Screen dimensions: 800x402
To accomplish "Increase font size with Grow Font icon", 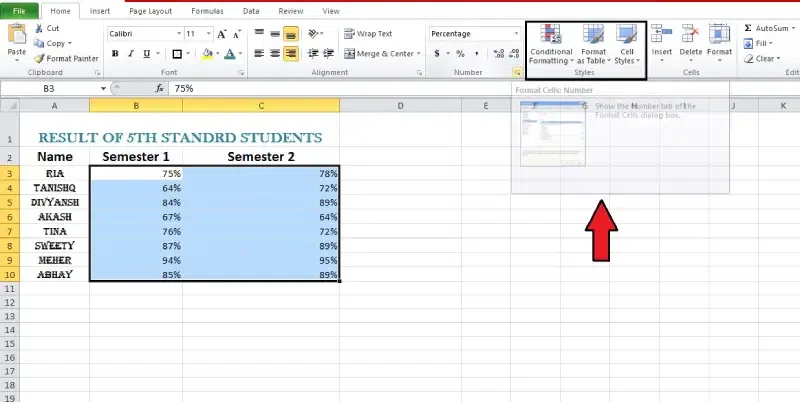I will [221, 34].
